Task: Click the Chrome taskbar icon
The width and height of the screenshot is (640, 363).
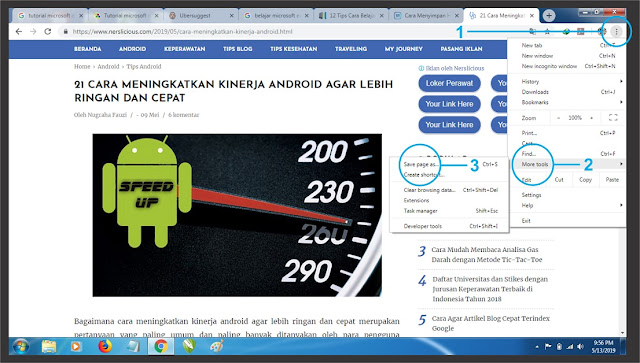Action: point(161,347)
